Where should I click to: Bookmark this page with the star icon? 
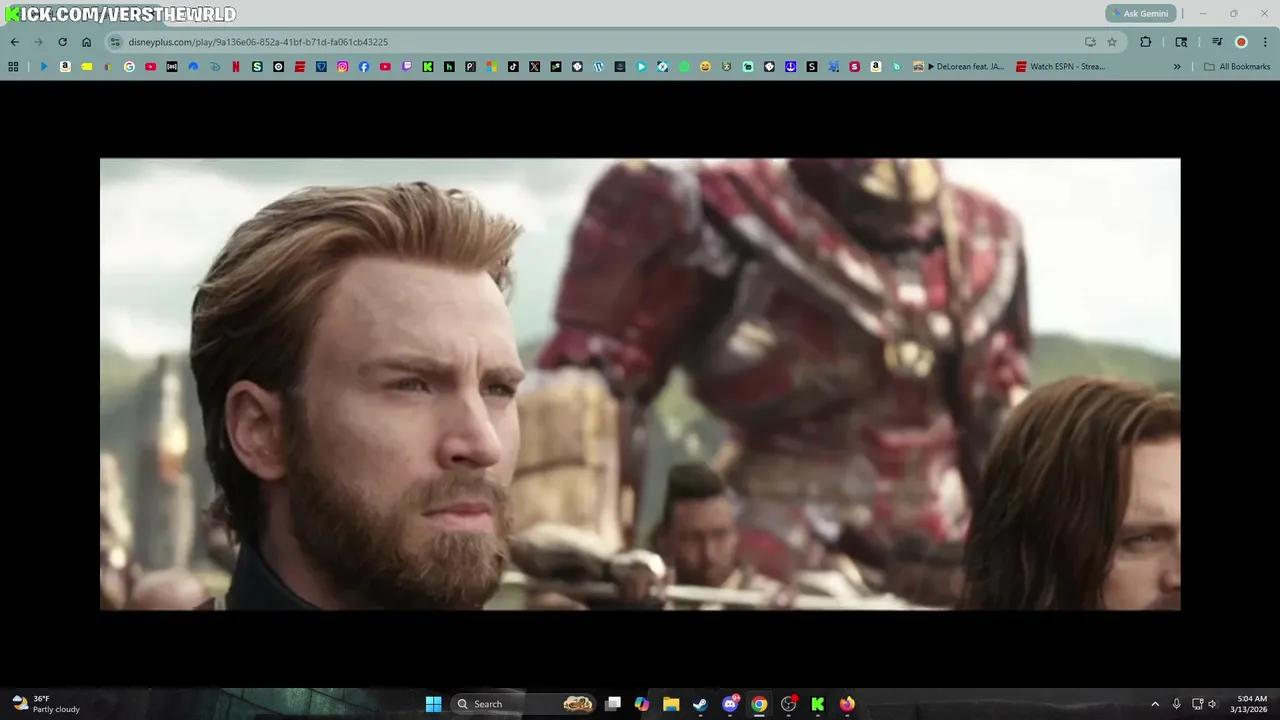1112,42
